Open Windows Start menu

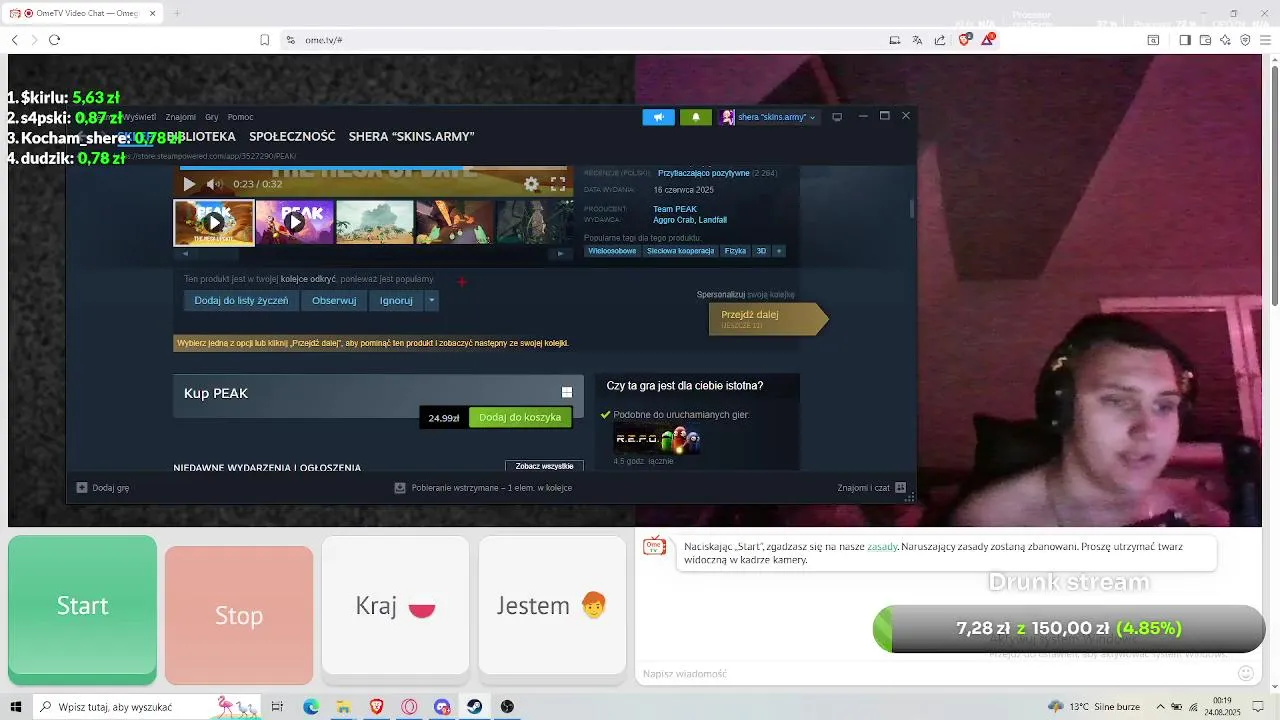click(x=15, y=707)
